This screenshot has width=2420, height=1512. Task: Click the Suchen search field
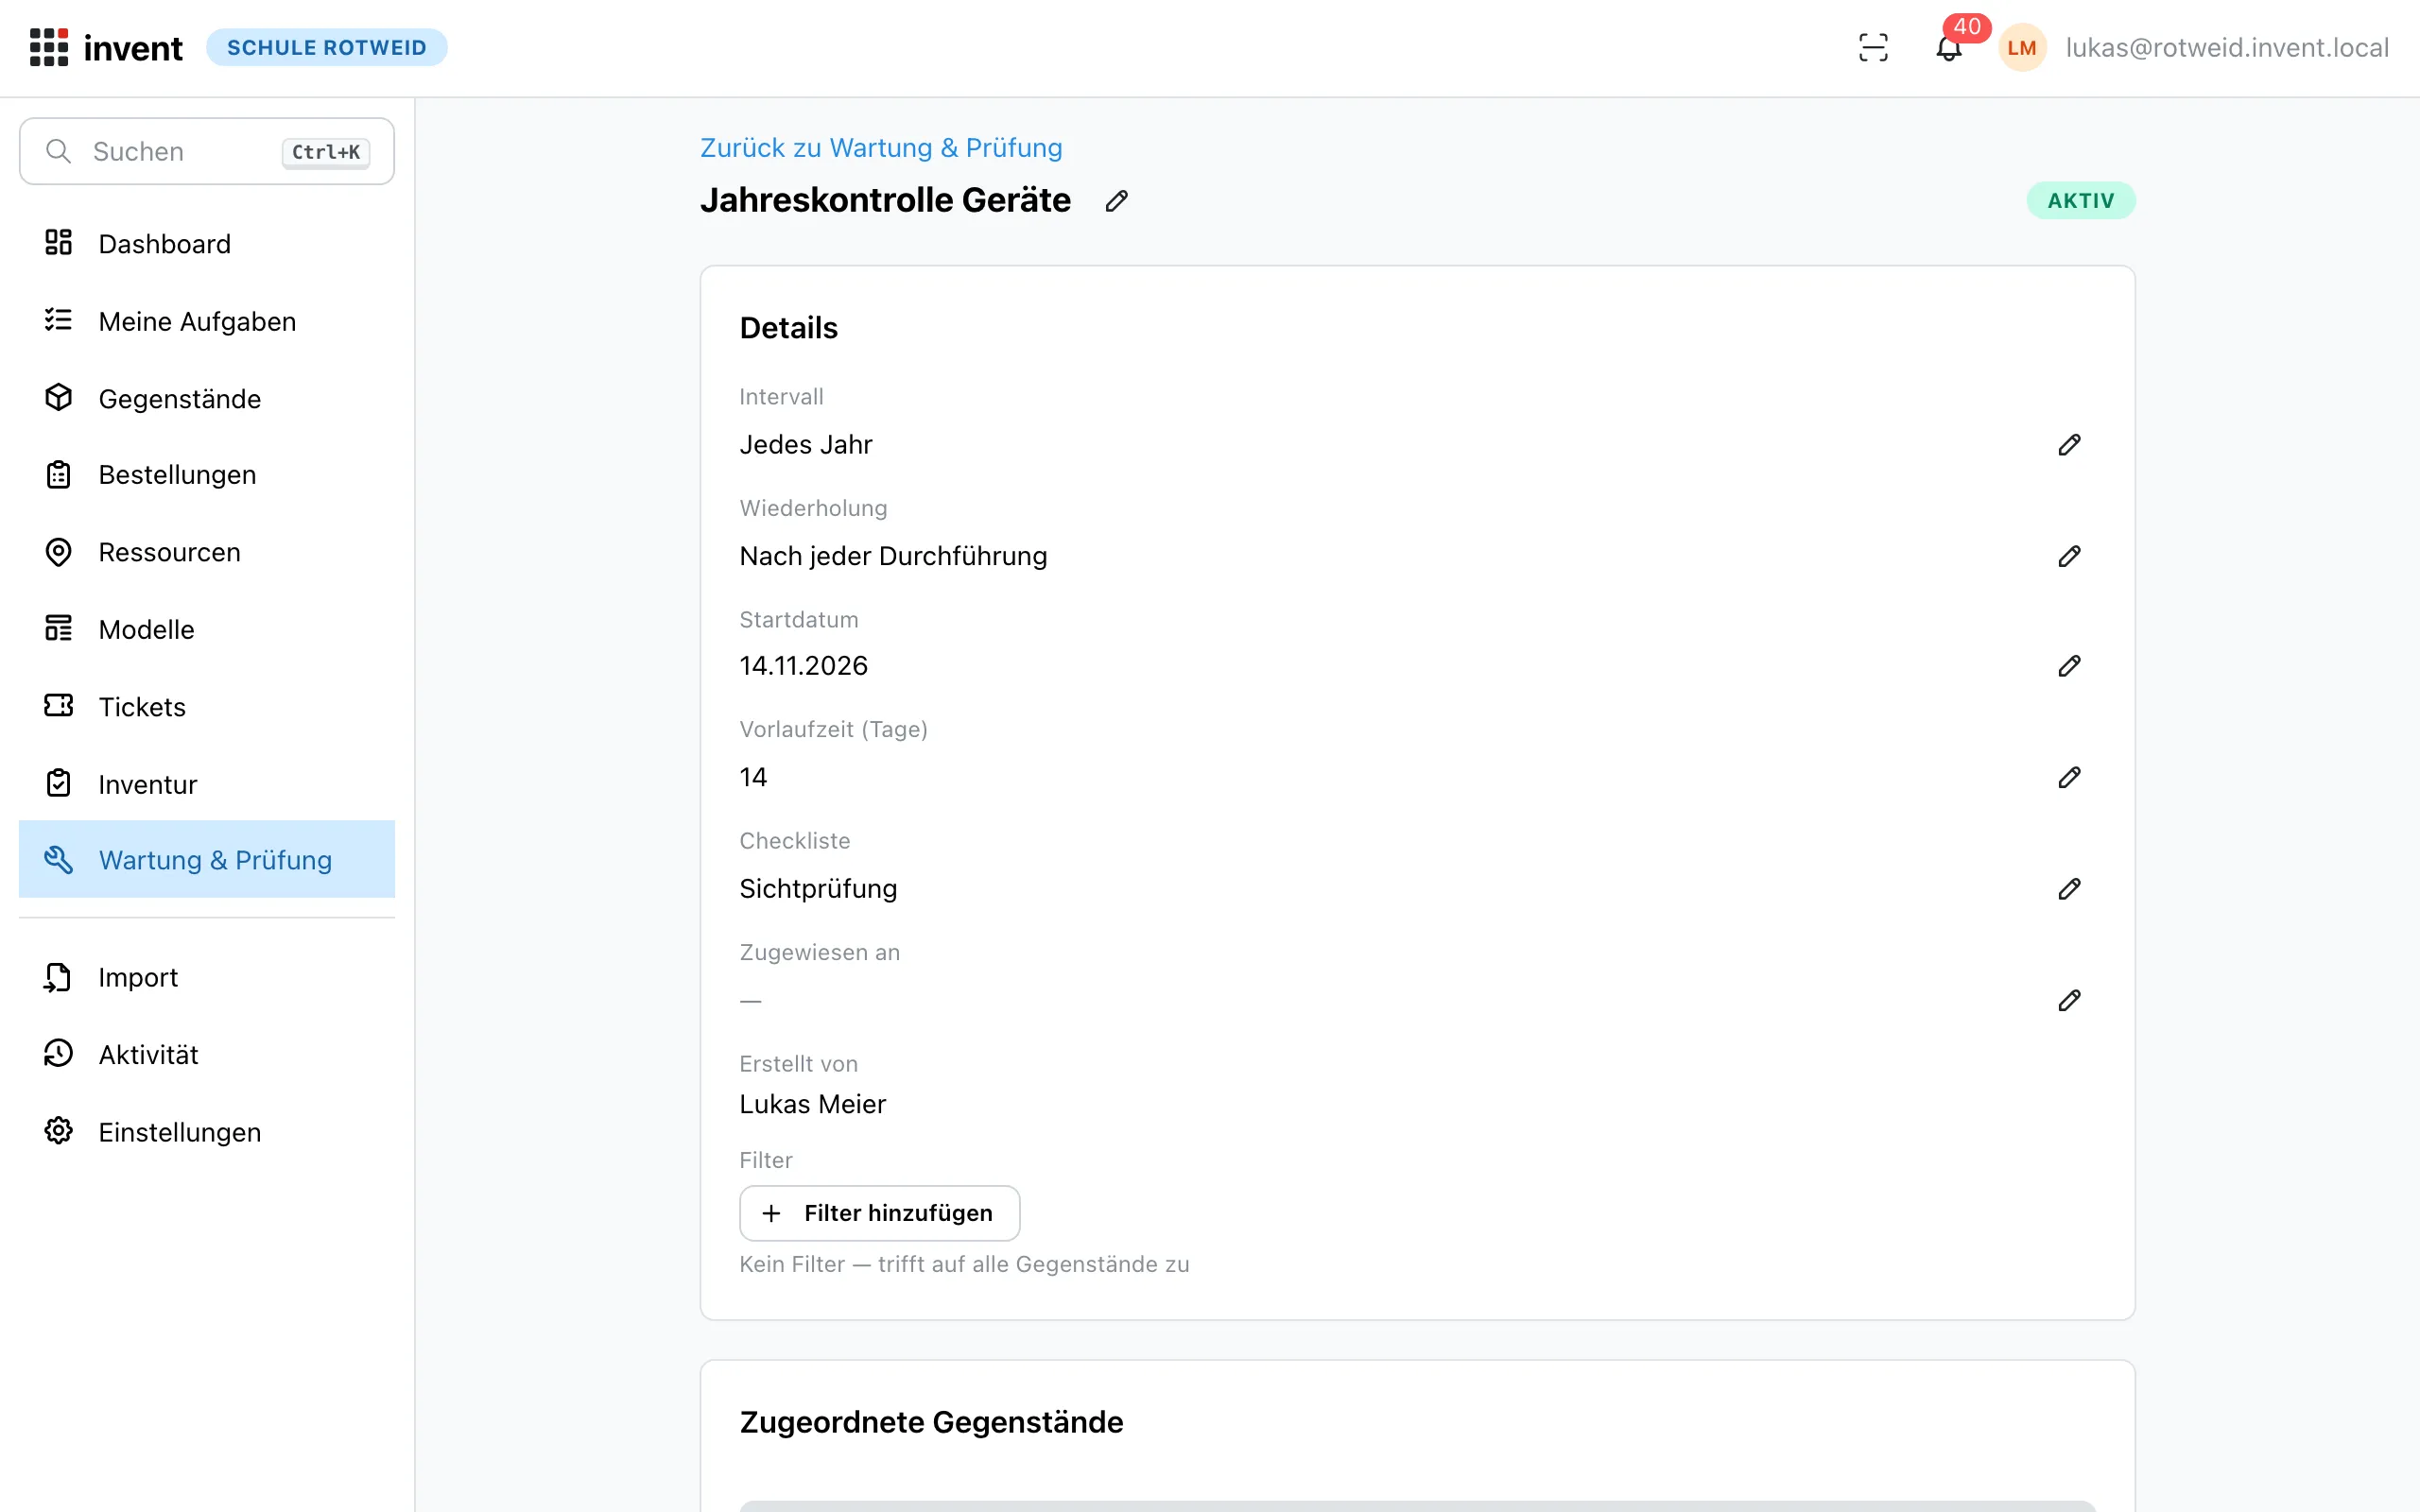(207, 152)
